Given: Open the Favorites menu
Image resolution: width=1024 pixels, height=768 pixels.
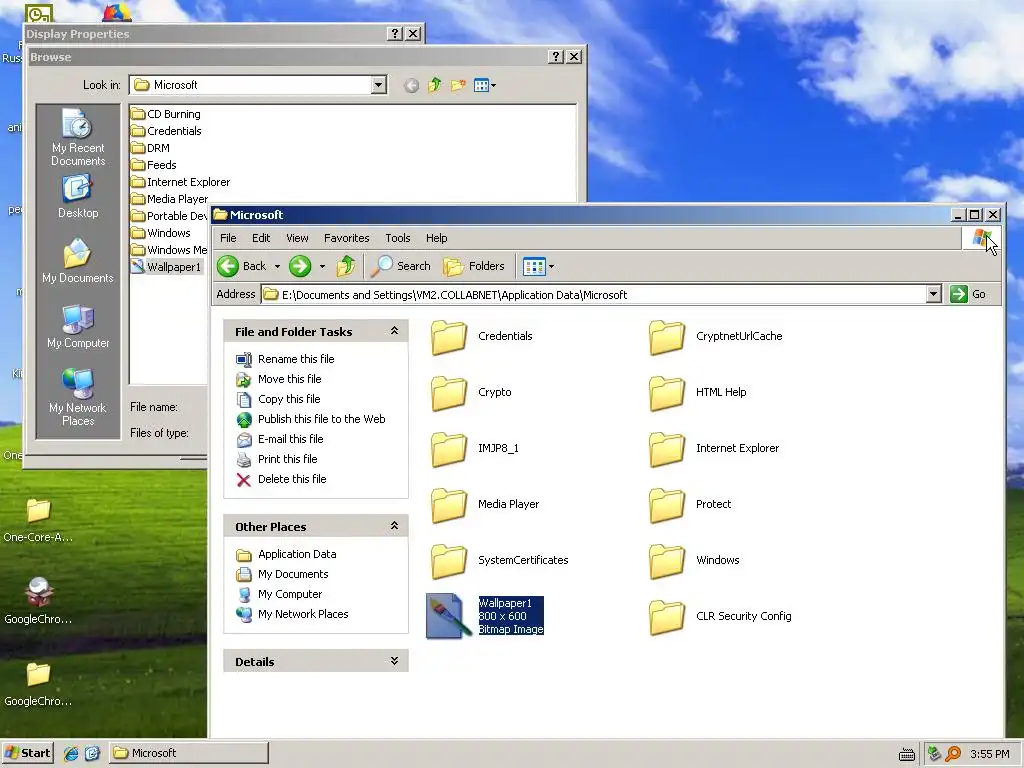Looking at the screenshot, I should [x=347, y=238].
